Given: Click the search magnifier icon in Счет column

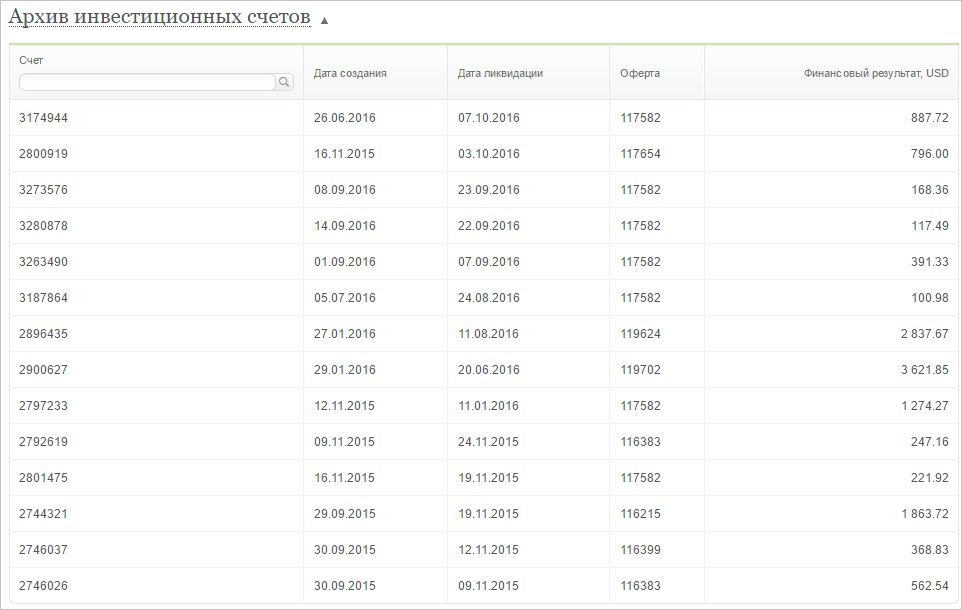Looking at the screenshot, I should tap(284, 83).
